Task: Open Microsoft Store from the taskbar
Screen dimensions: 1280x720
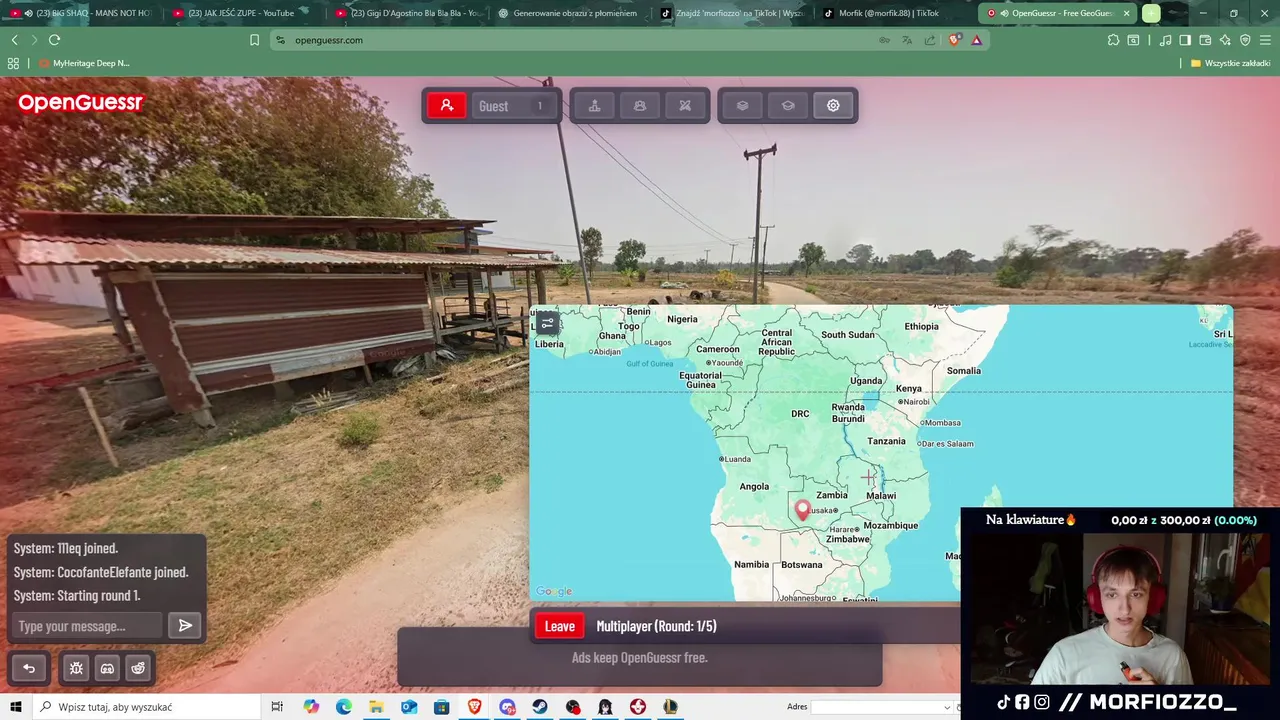Action: point(441,707)
